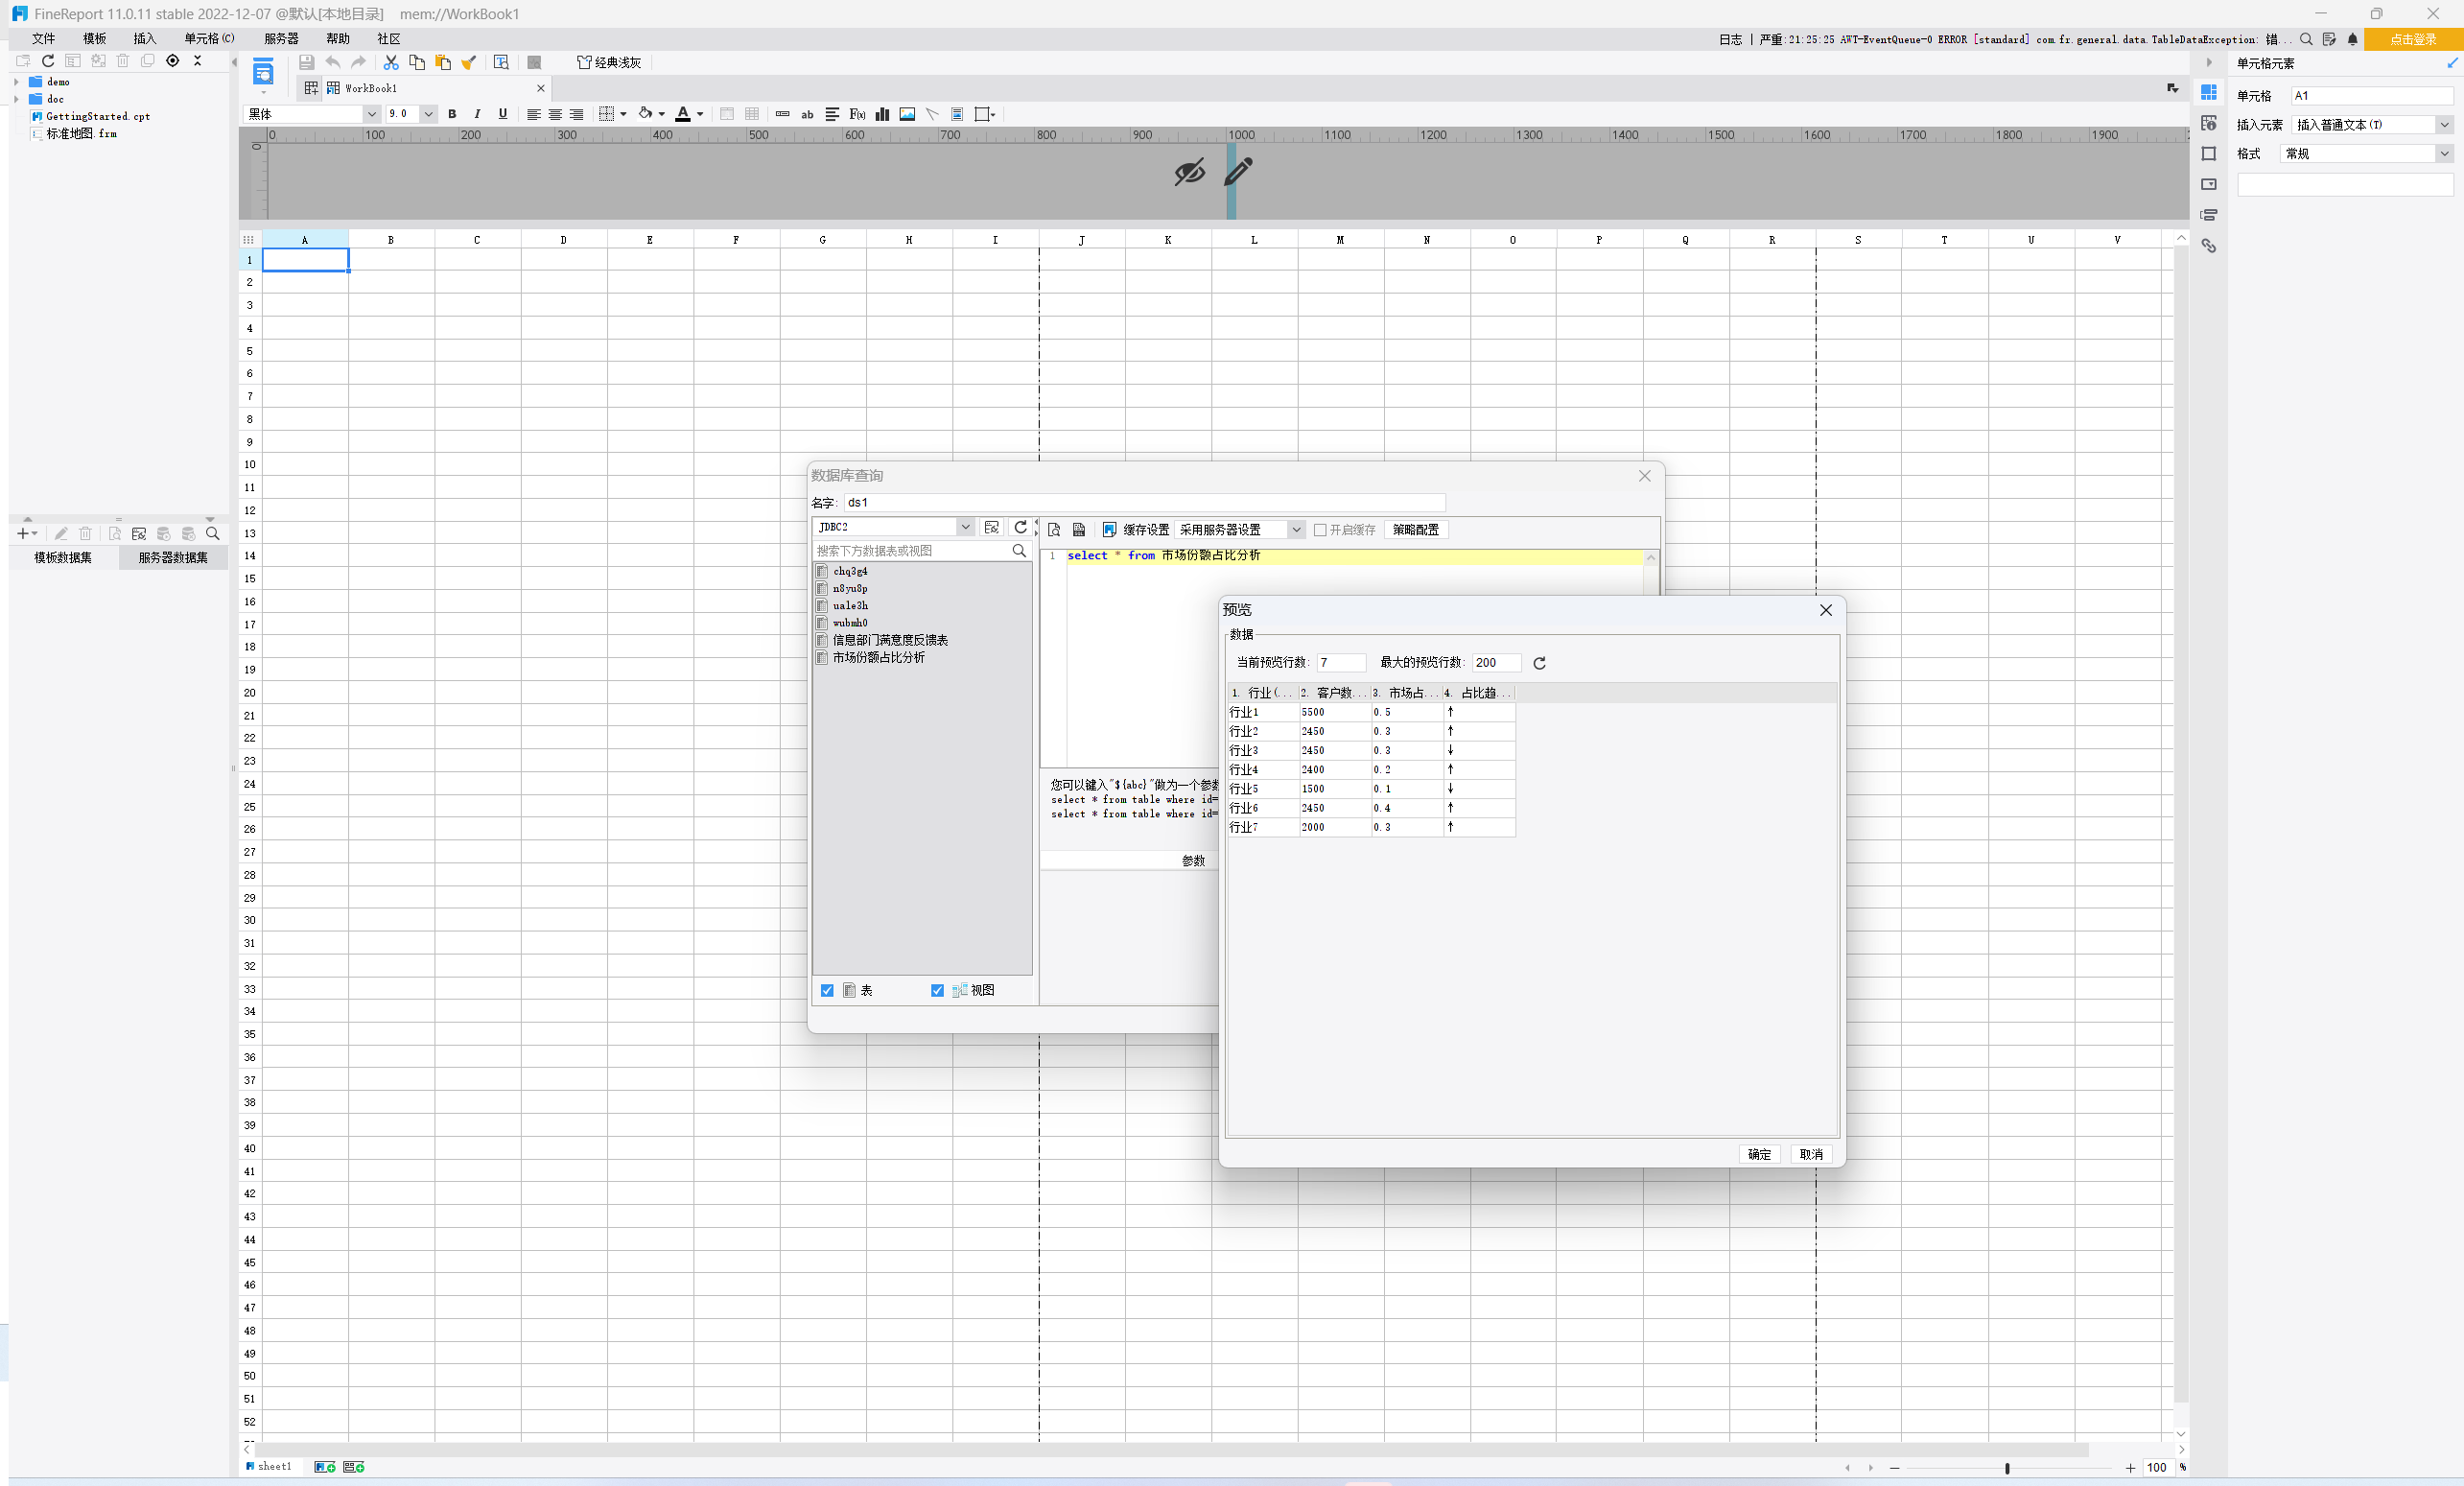The image size is (2464, 1486).
Task: Click the 策略配置 button
Action: [1415, 530]
